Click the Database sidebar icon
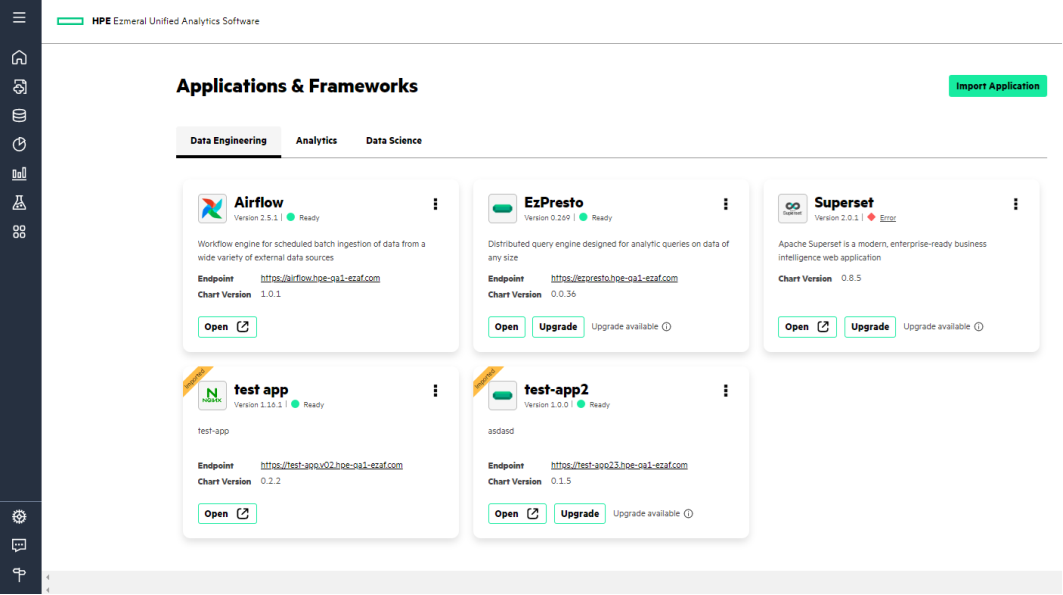Screen dimensions: 1063x595 [x=18, y=114]
